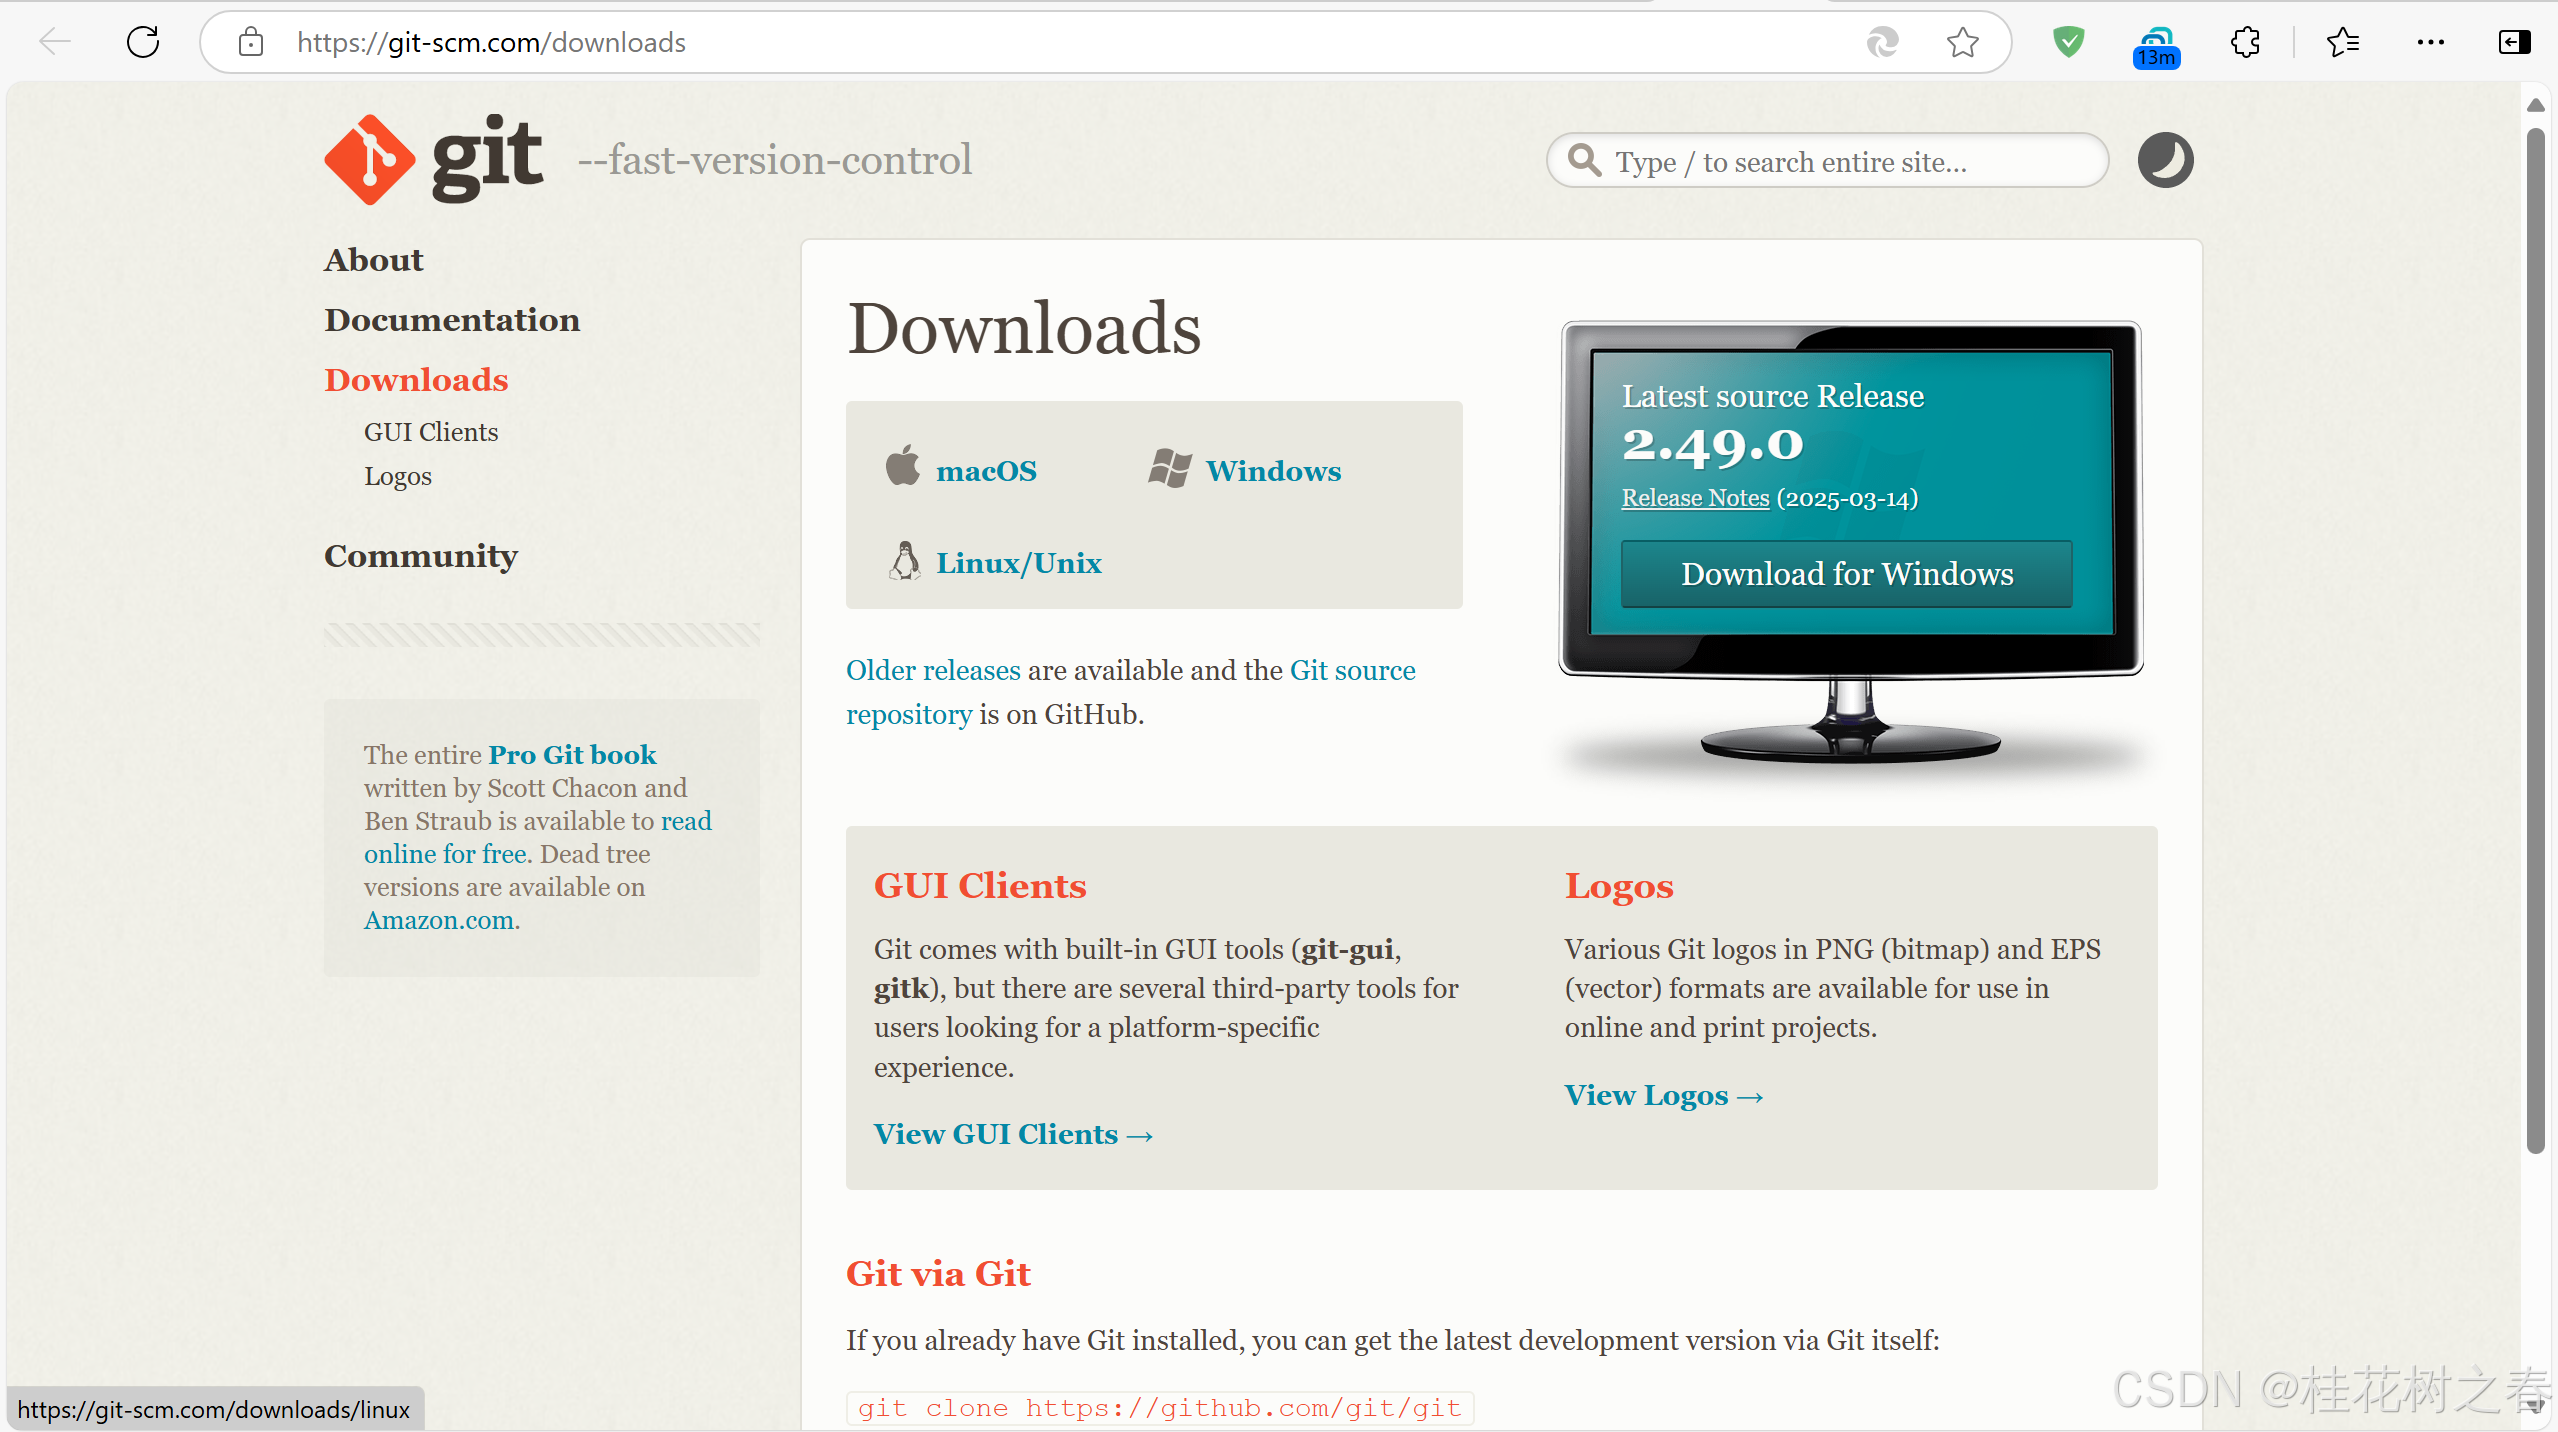Screen dimensions: 2558x1432
Task: Click the Download for Windows button
Action: coord(1846,574)
